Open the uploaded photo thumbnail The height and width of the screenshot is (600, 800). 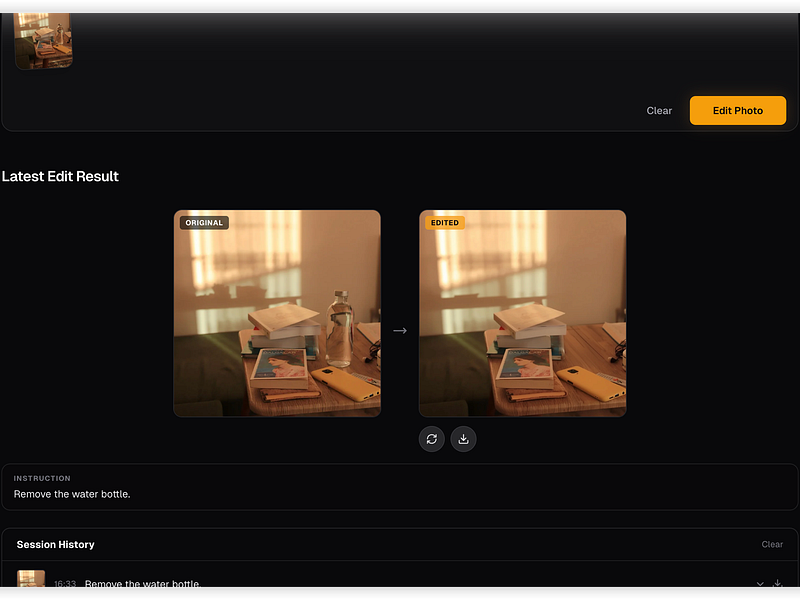[x=43, y=40]
